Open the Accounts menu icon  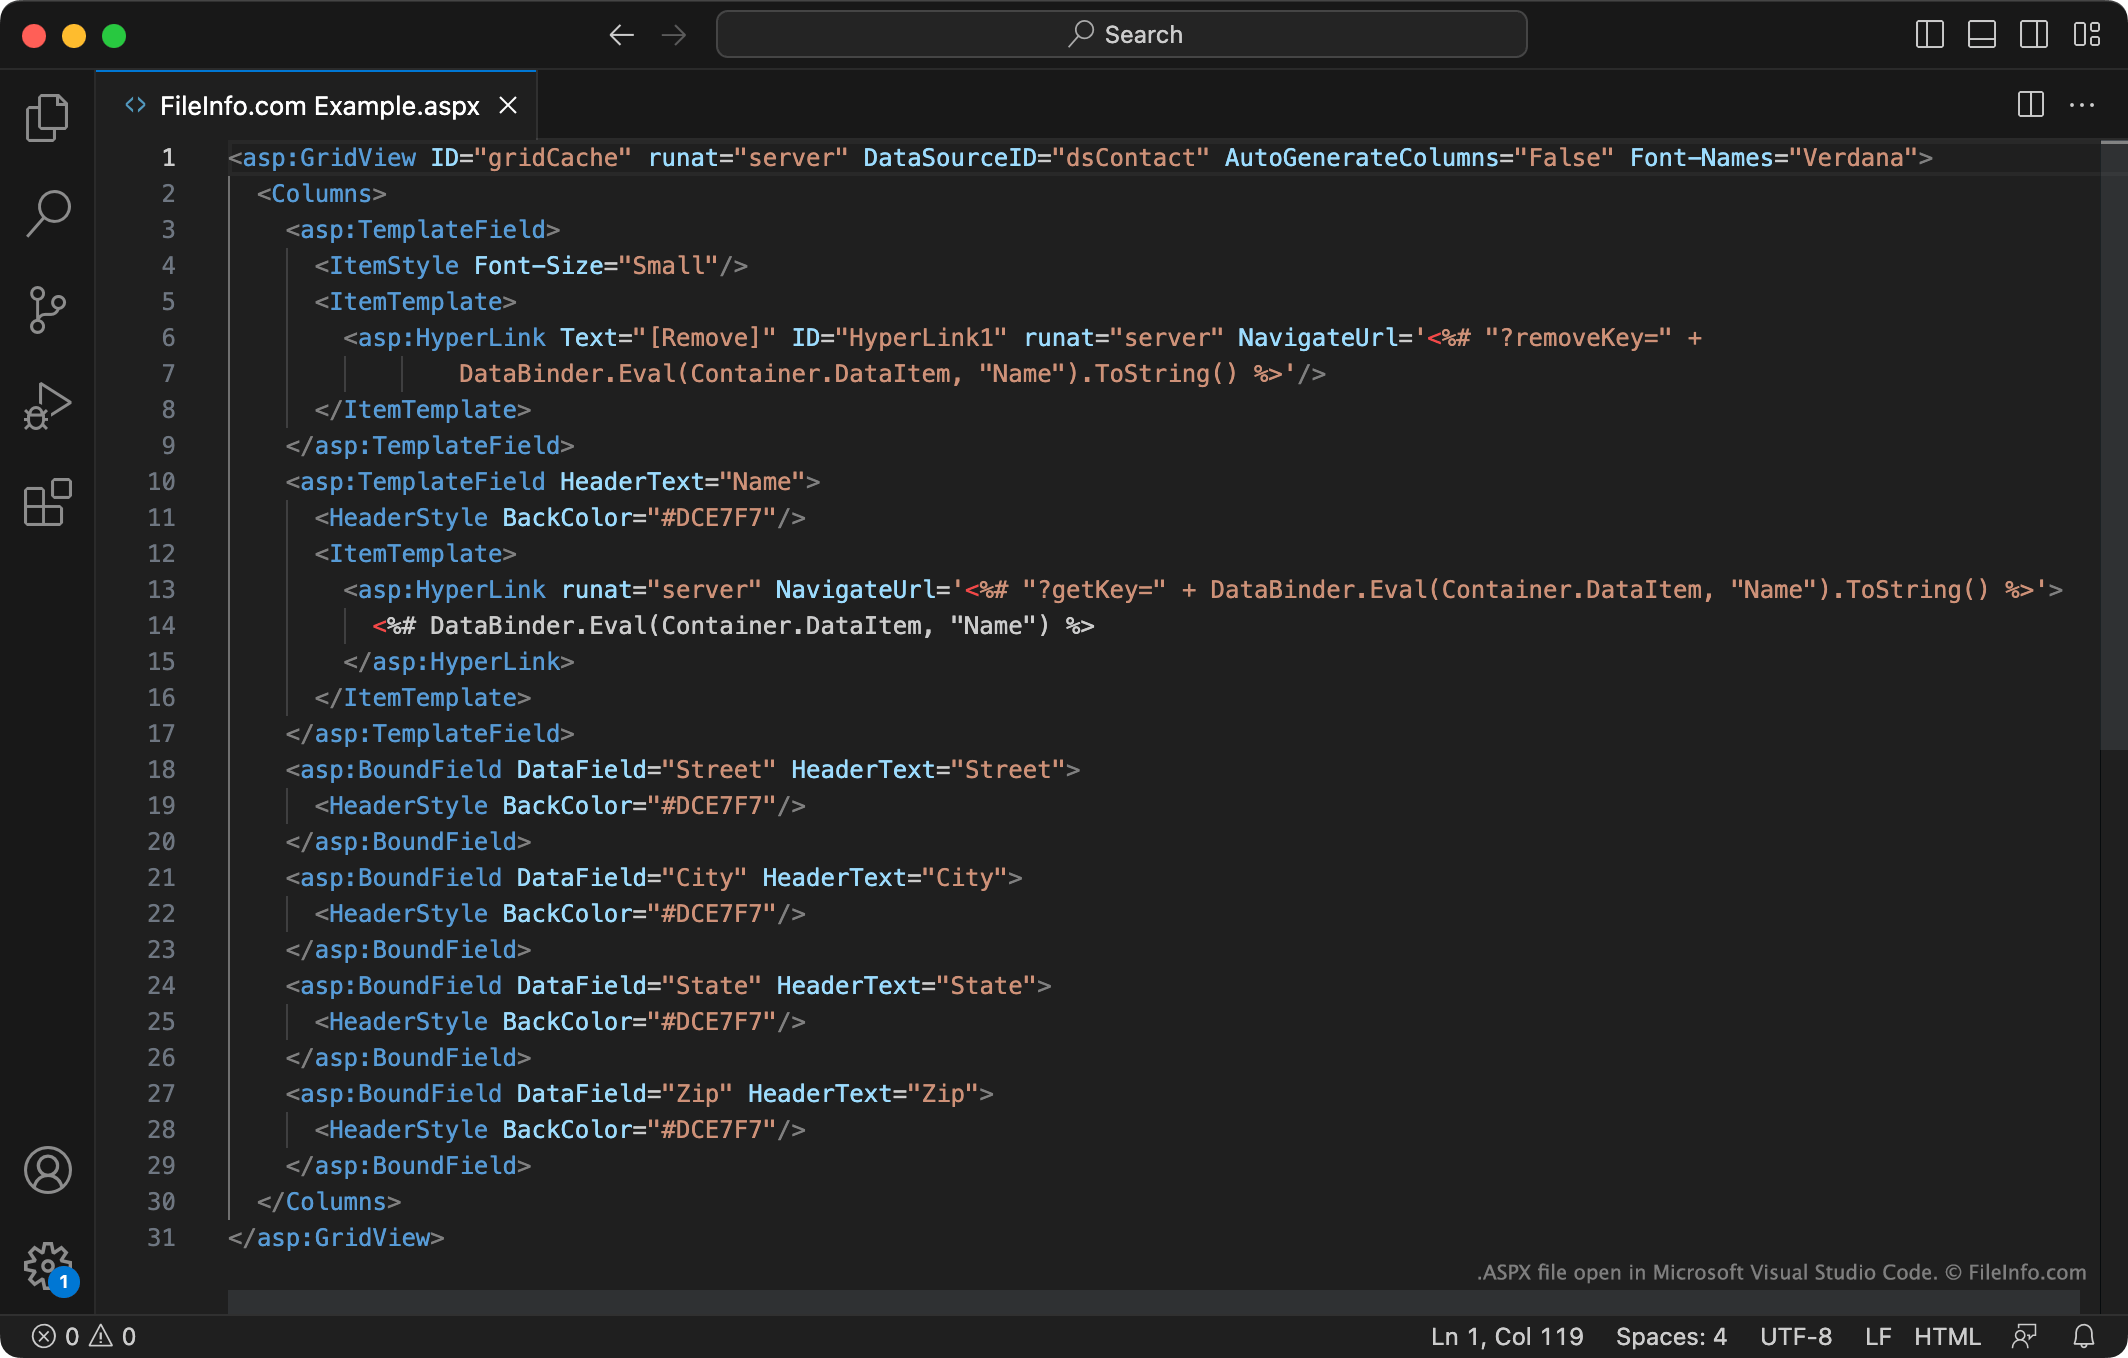pos(47,1170)
